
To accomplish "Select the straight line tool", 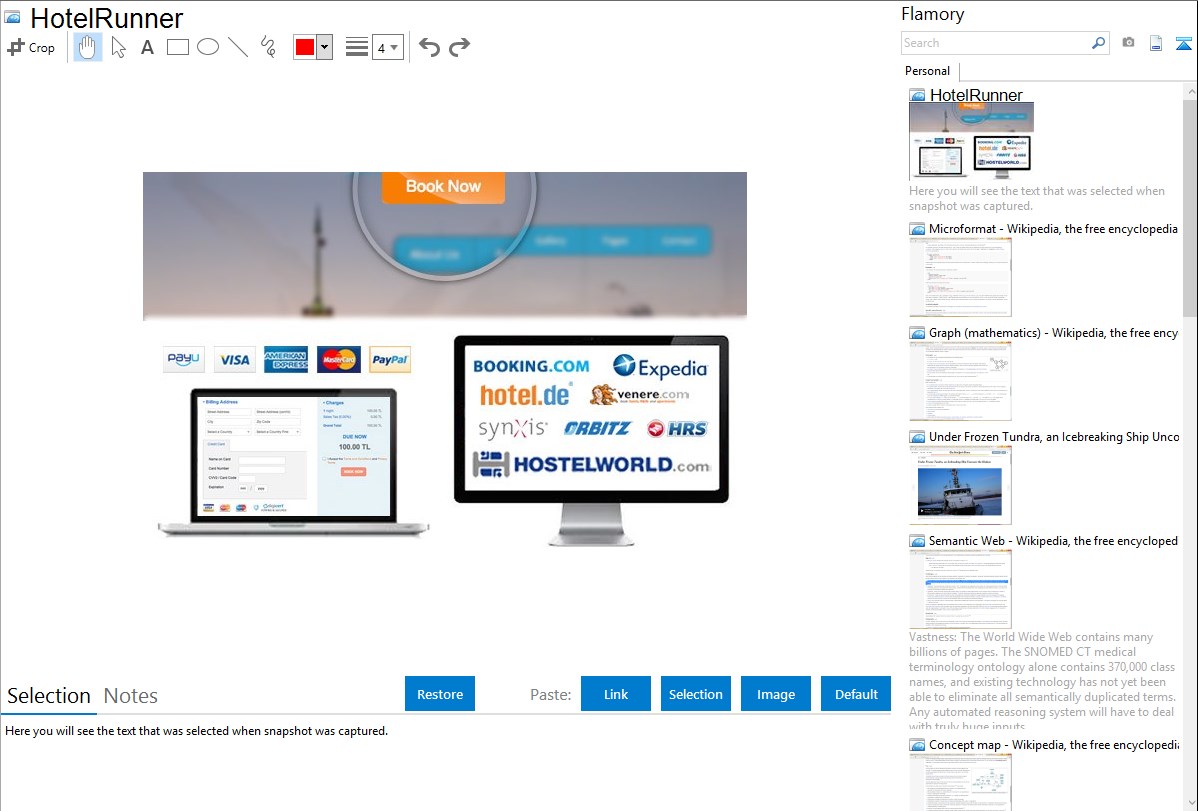I will pyautogui.click(x=238, y=47).
